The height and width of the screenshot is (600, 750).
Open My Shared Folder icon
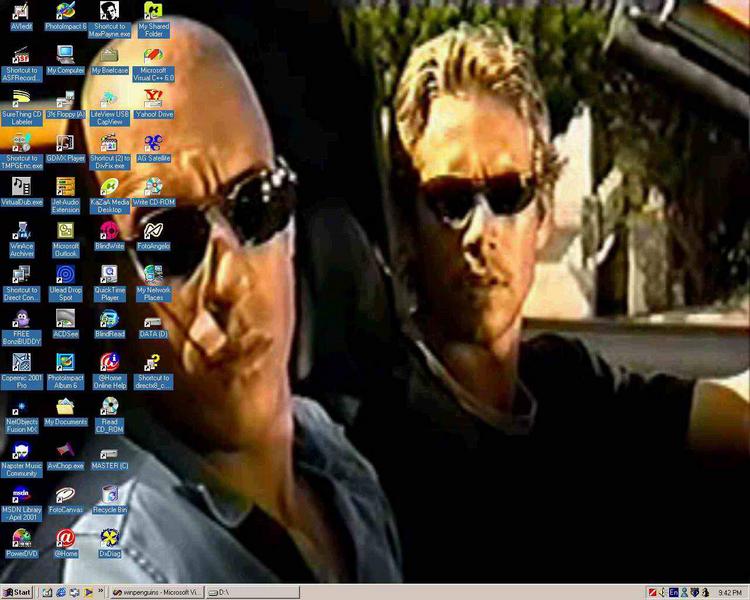(154, 20)
